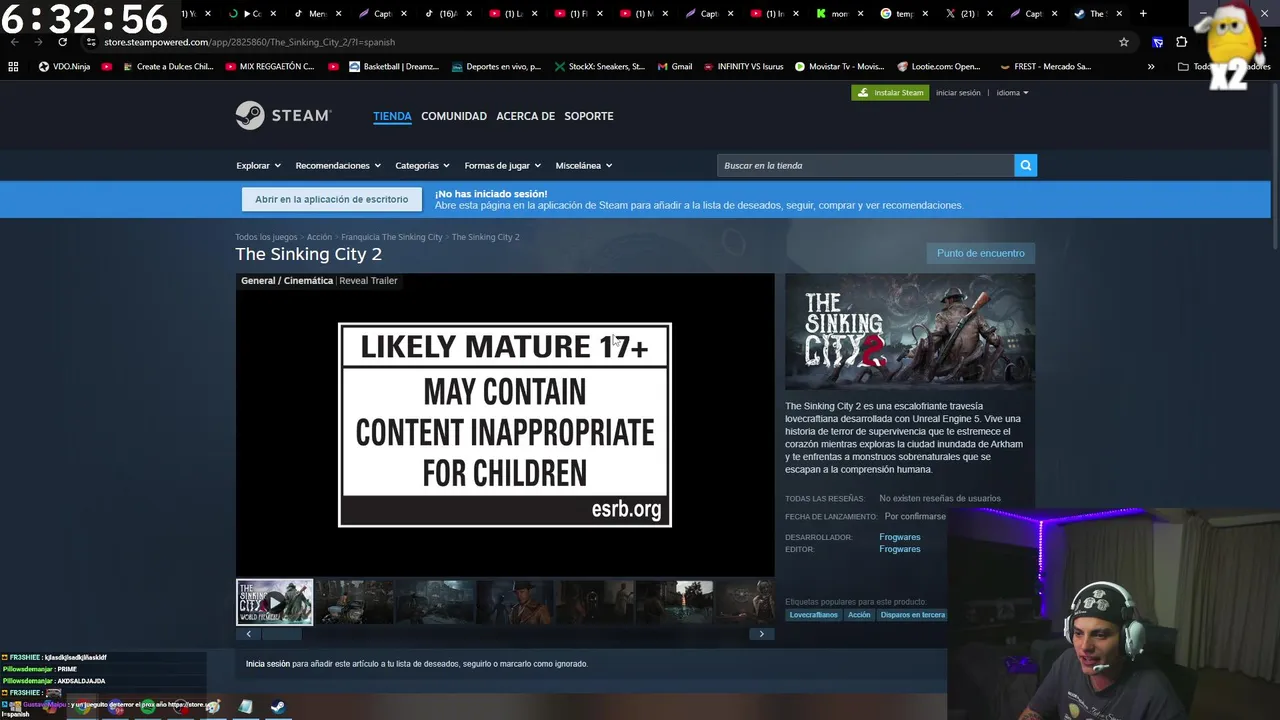The height and width of the screenshot is (720, 1280).
Task: Click the Todos los juegos breadcrumb
Action: [266, 237]
